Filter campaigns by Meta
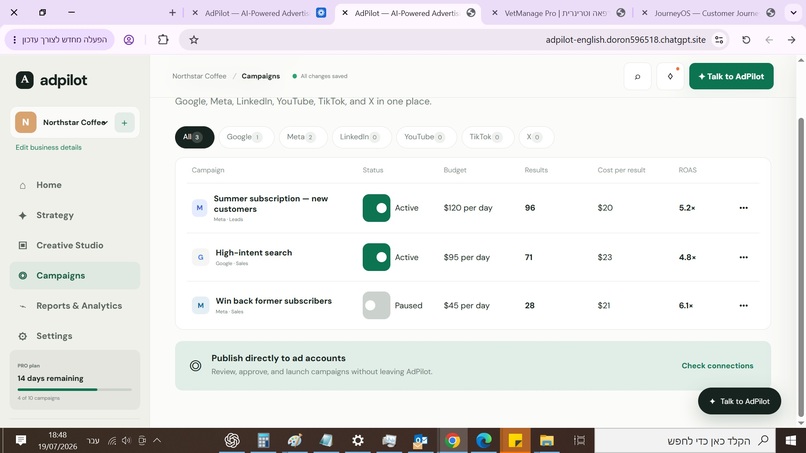The height and width of the screenshot is (453, 806). point(303,137)
